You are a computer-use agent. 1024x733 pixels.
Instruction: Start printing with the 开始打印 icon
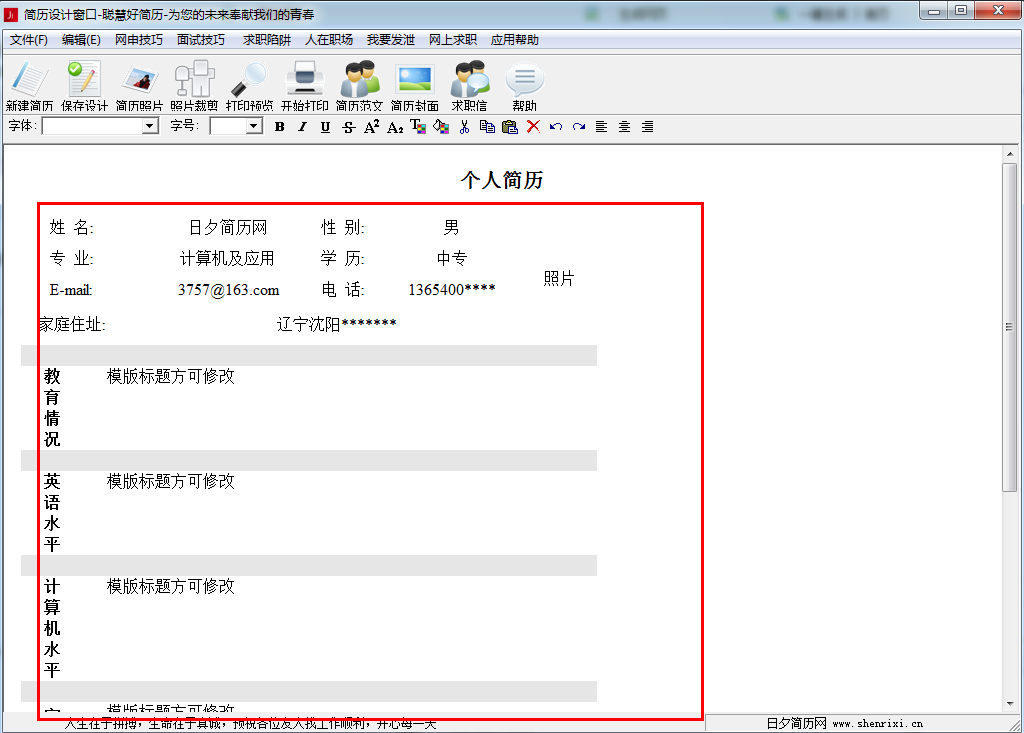point(304,84)
